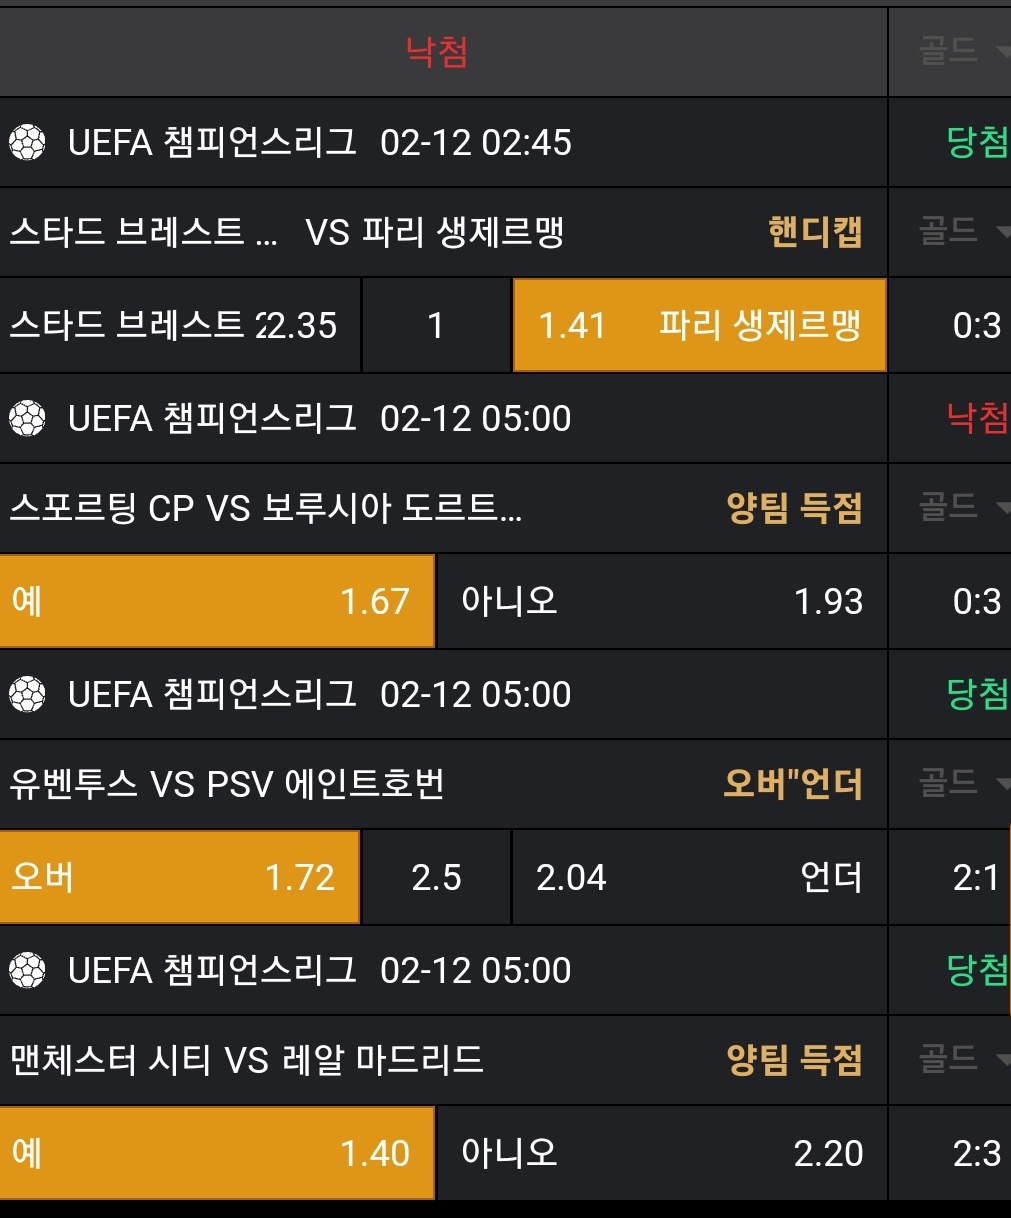Select 스타드 브레스트 handicap option at 2.35
The width and height of the screenshot is (1011, 1218).
pos(180,325)
